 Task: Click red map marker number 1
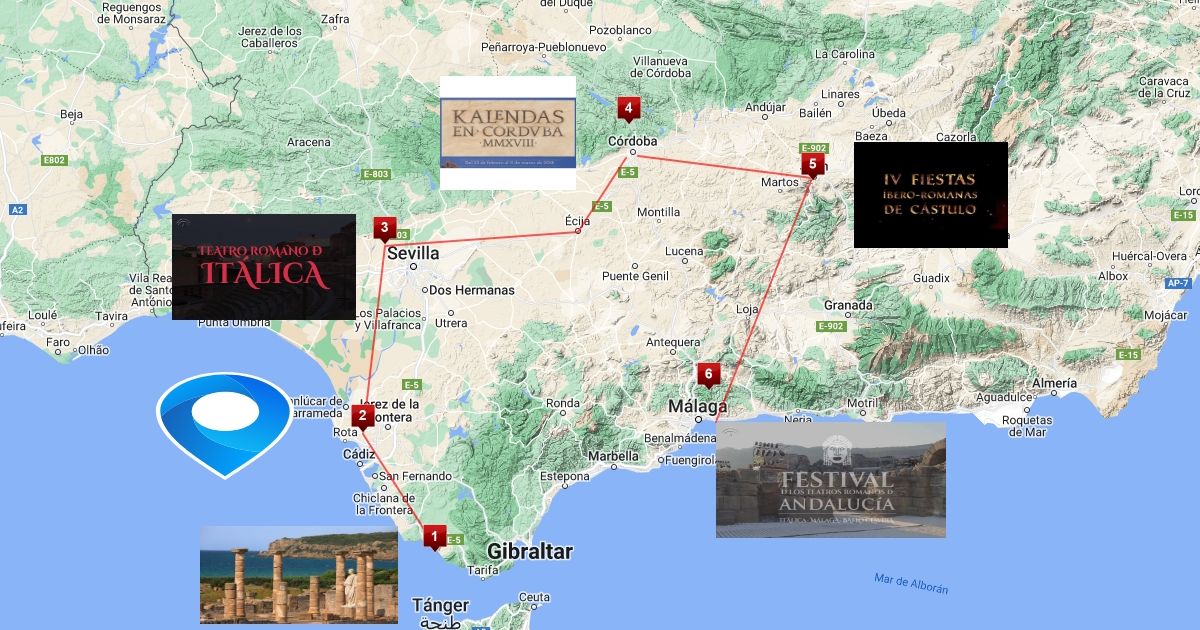(433, 537)
